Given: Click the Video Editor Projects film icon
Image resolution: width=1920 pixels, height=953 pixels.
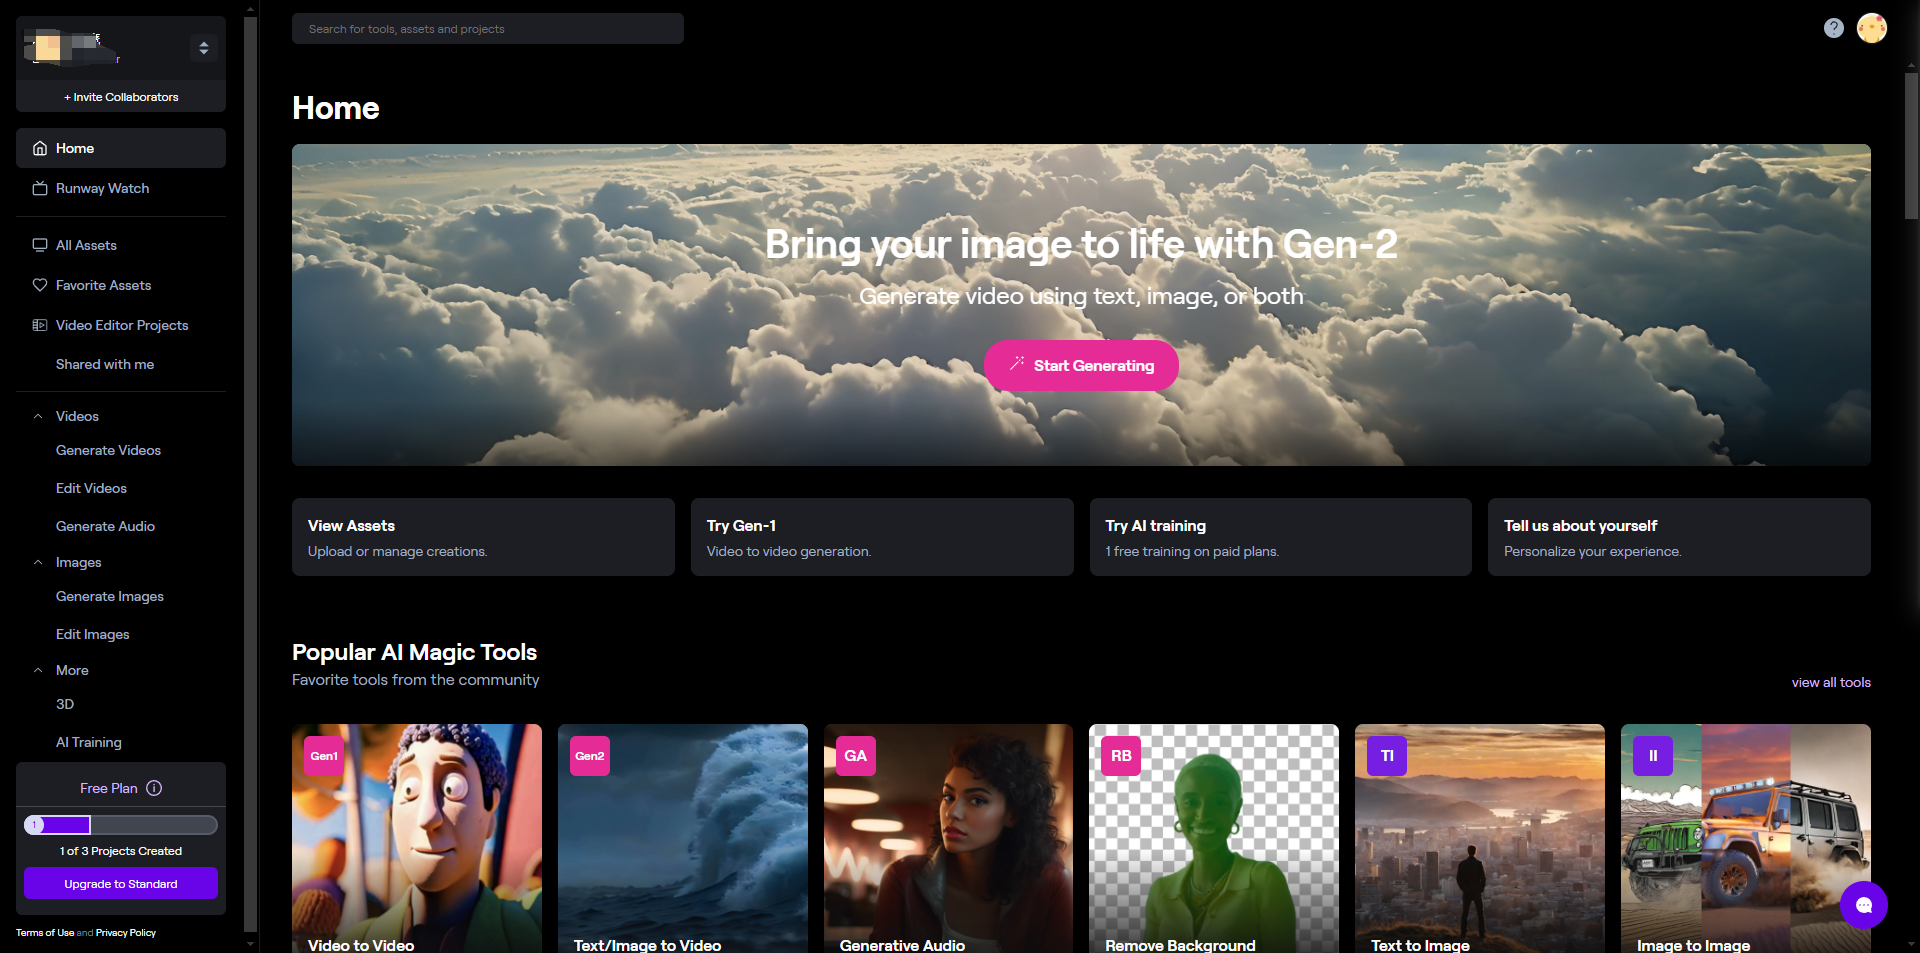Looking at the screenshot, I should [x=40, y=325].
